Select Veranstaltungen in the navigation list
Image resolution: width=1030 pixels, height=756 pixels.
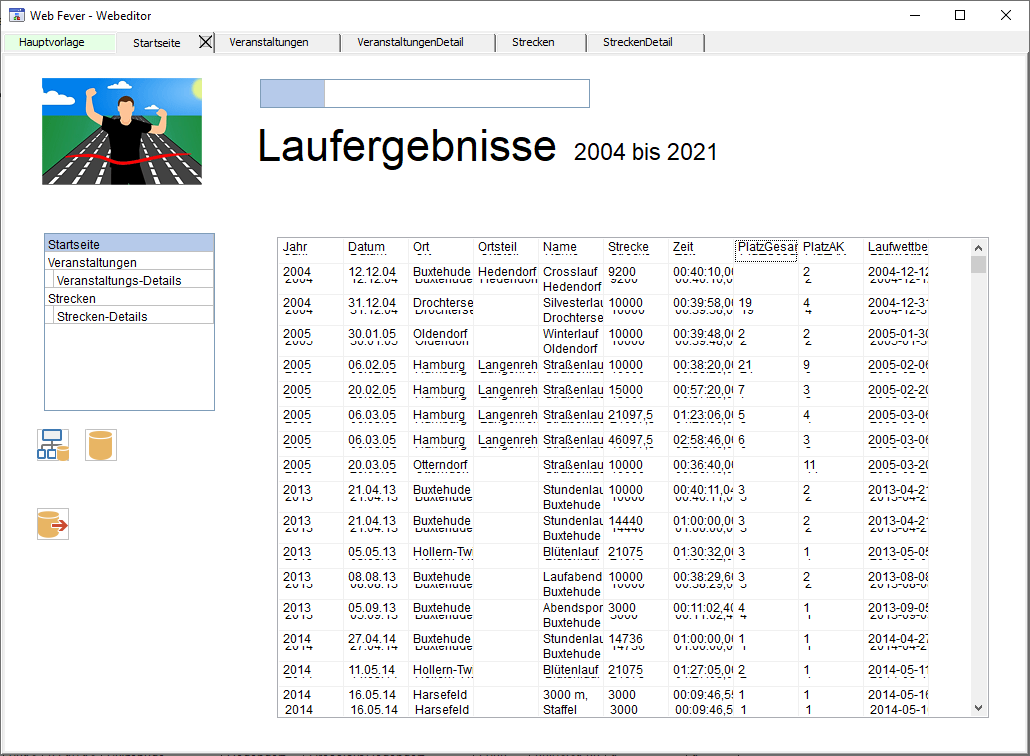pos(129,262)
